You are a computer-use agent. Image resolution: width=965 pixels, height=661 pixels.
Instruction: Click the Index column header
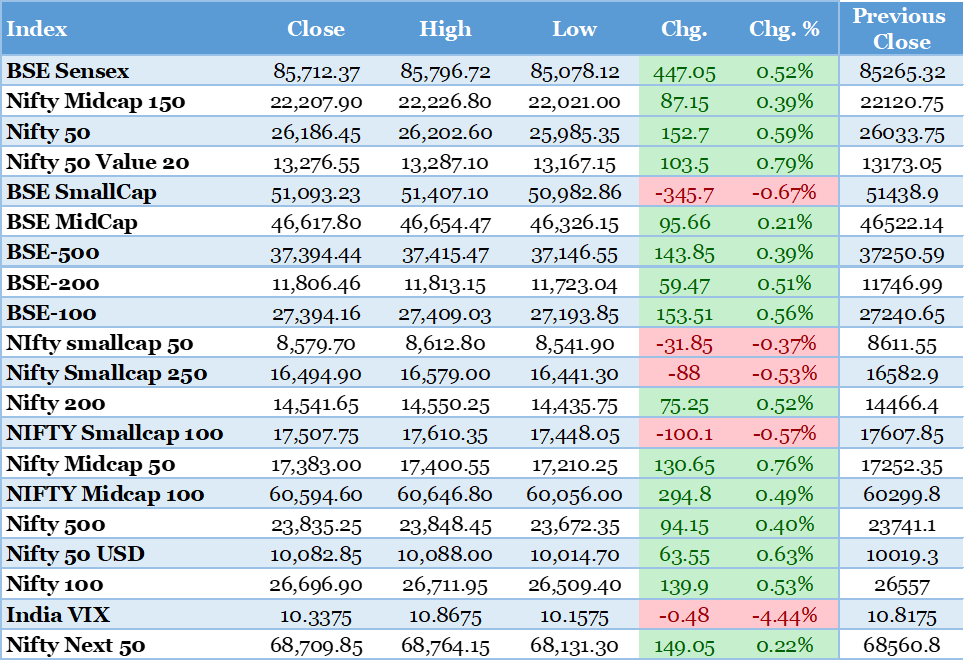pyautogui.click(x=37, y=29)
